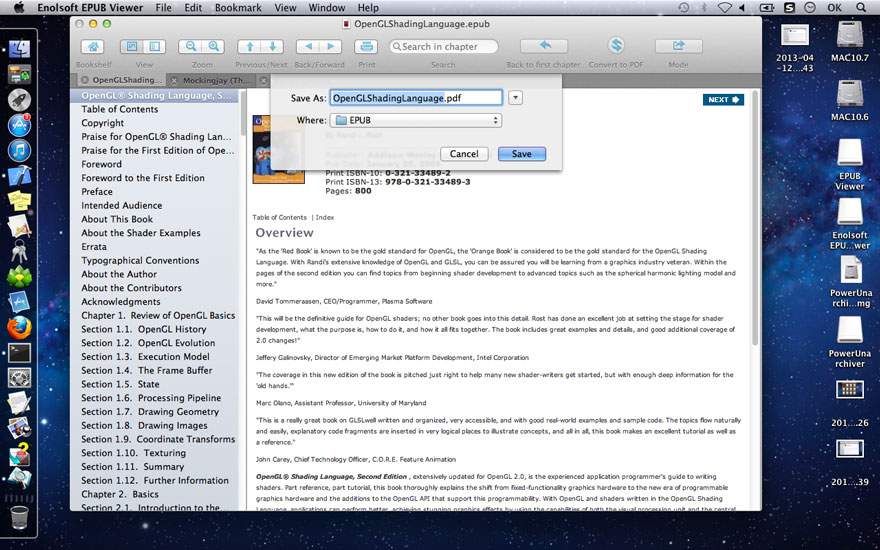
Task: Close the OpenGLShading tab
Action: (84, 80)
